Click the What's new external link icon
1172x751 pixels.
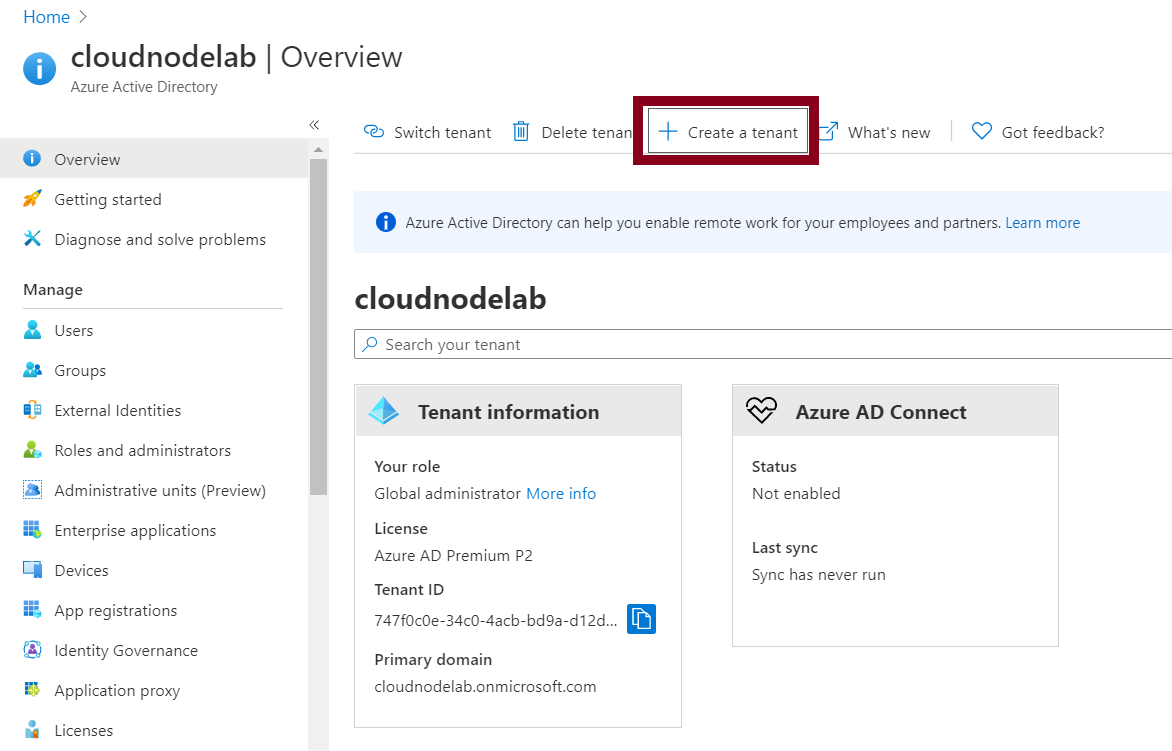[828, 132]
